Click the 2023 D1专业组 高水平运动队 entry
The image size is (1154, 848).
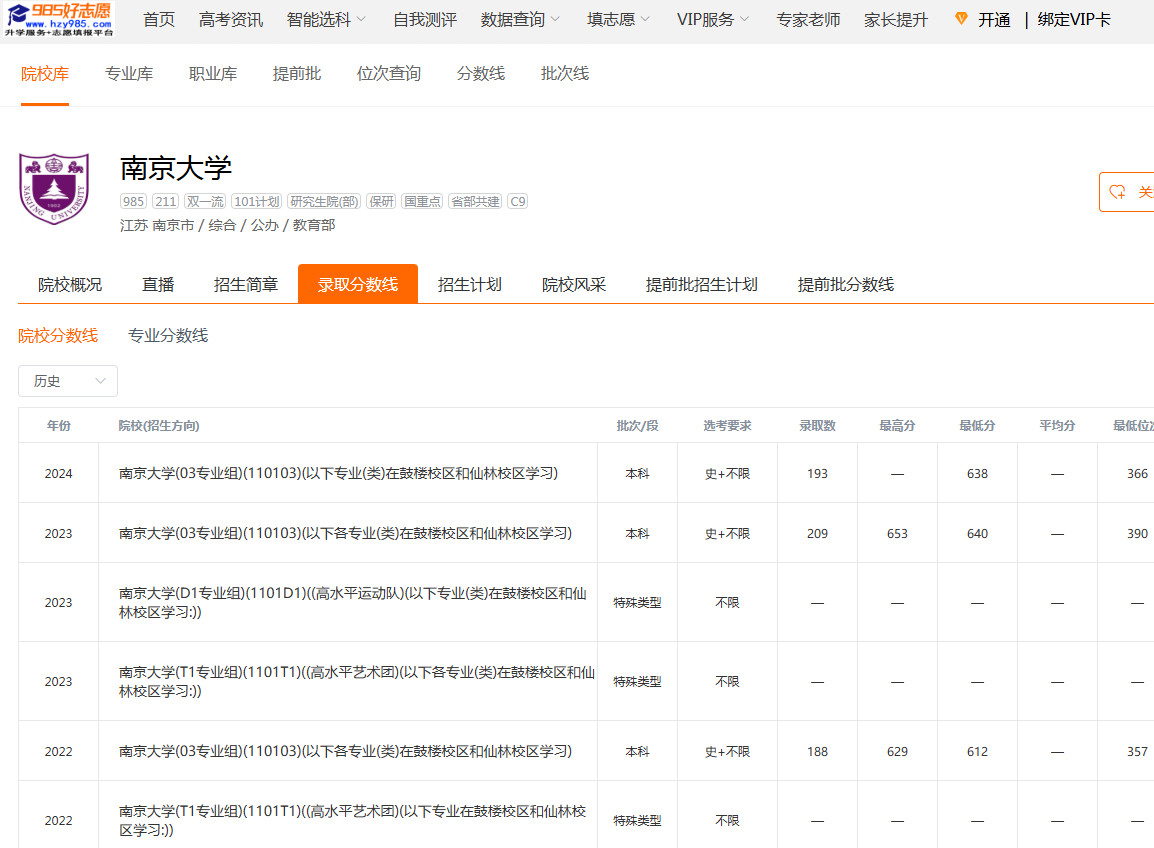[353, 603]
